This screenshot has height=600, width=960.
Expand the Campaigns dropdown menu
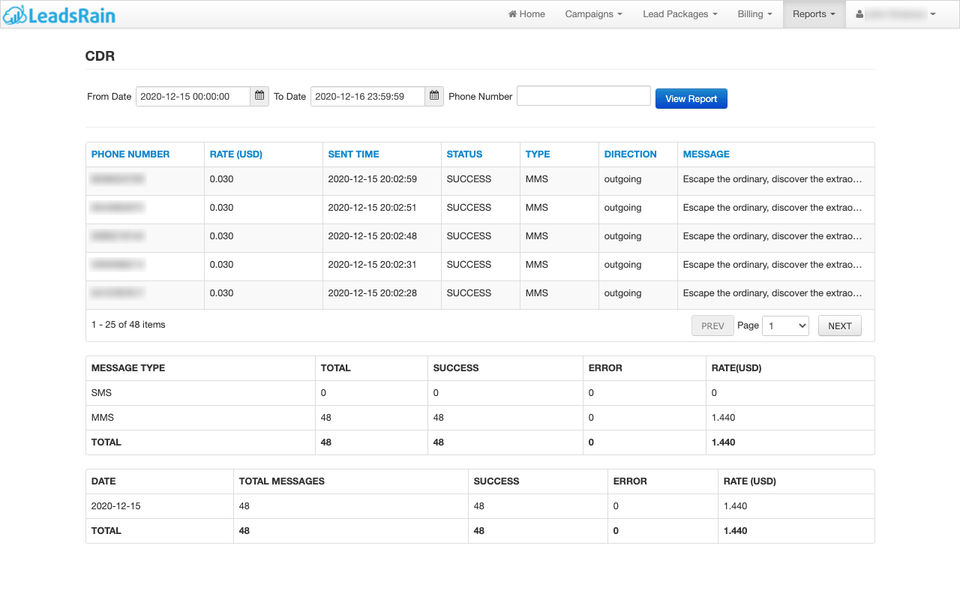click(x=593, y=14)
